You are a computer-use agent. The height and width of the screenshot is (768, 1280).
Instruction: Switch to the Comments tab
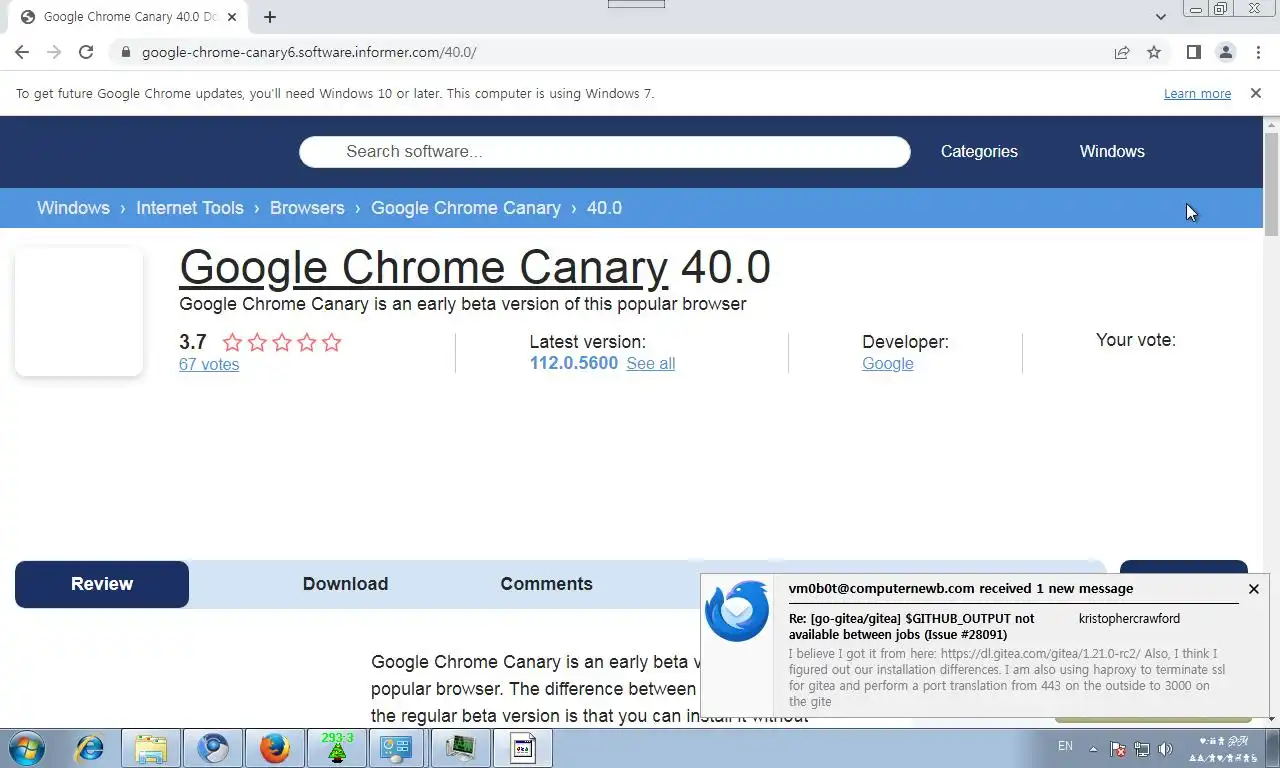(x=547, y=584)
